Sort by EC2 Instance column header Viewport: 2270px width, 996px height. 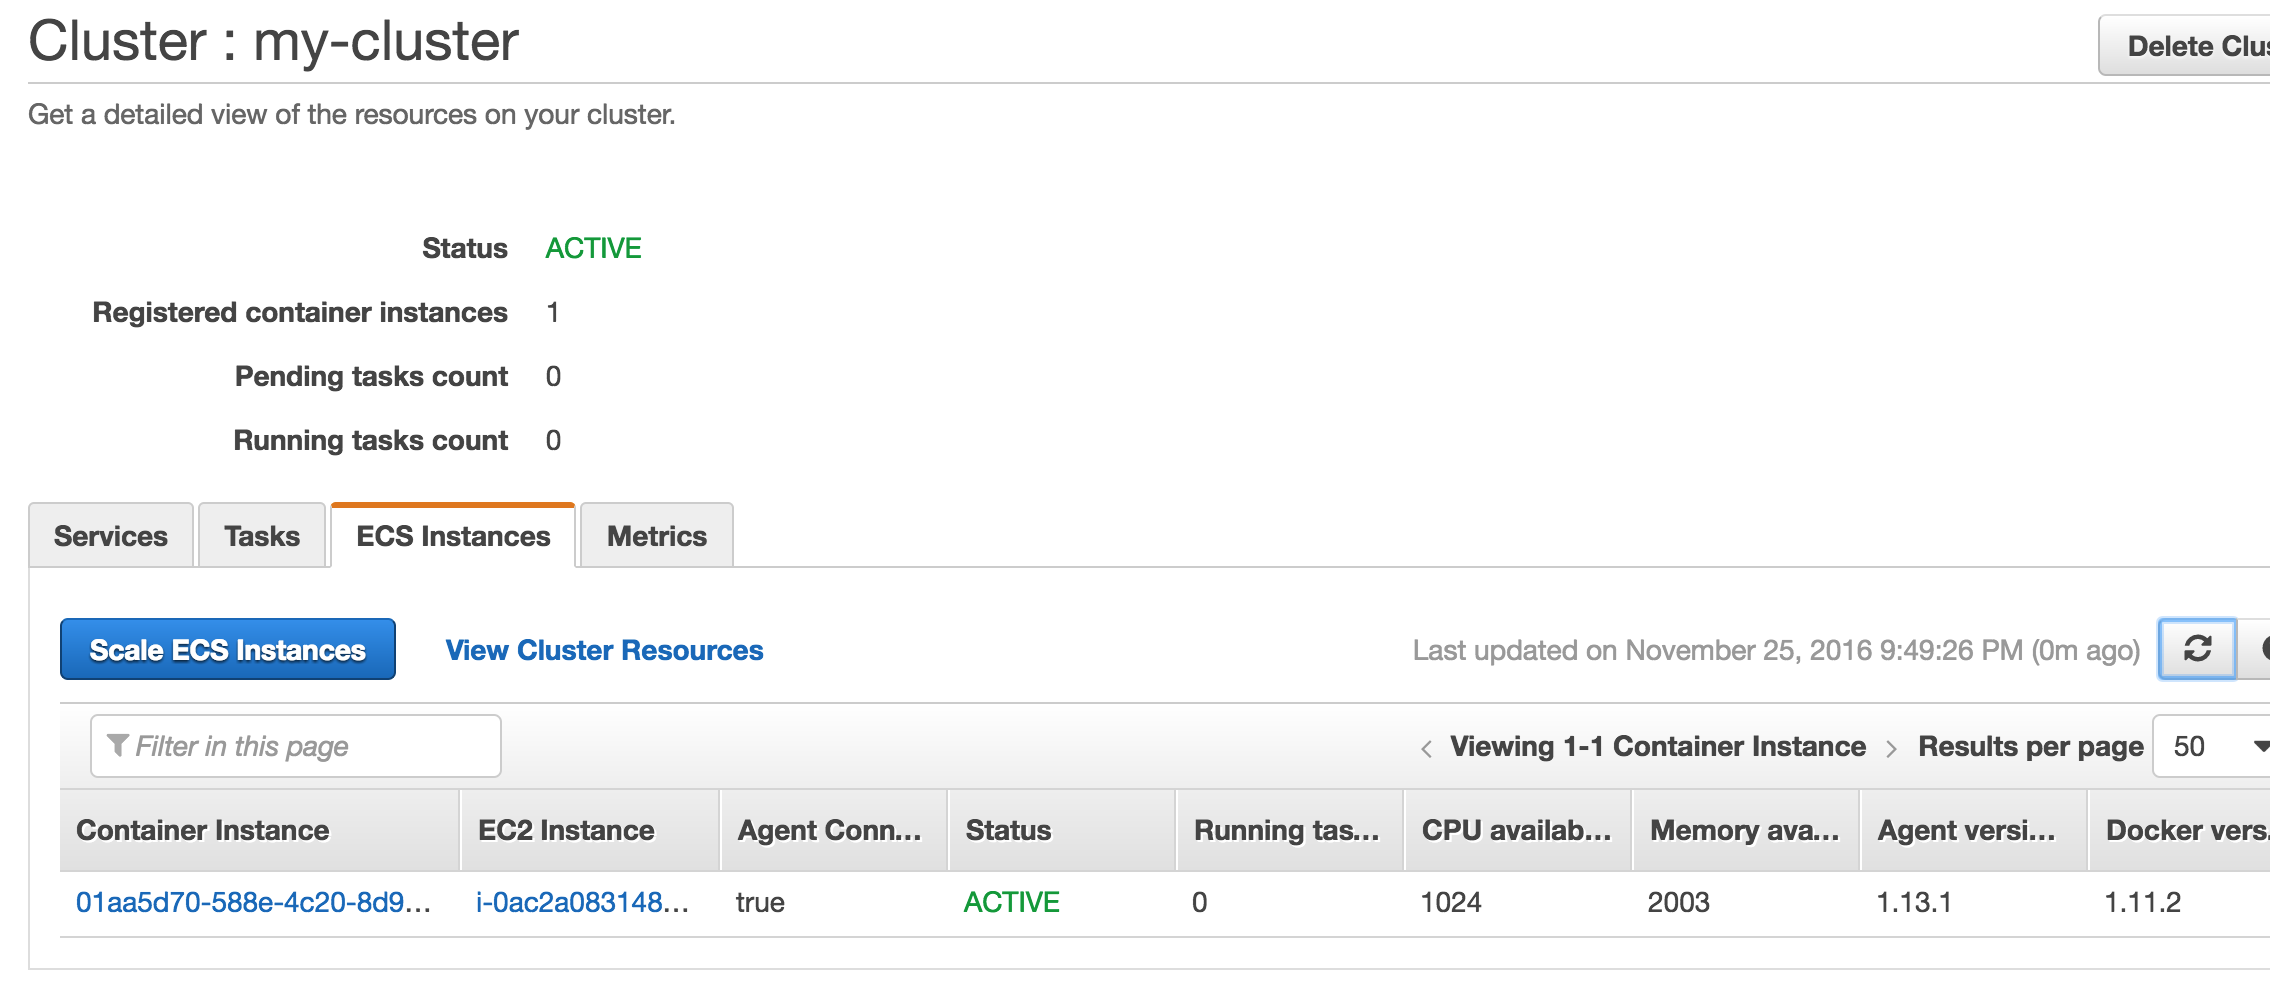pyautogui.click(x=590, y=830)
